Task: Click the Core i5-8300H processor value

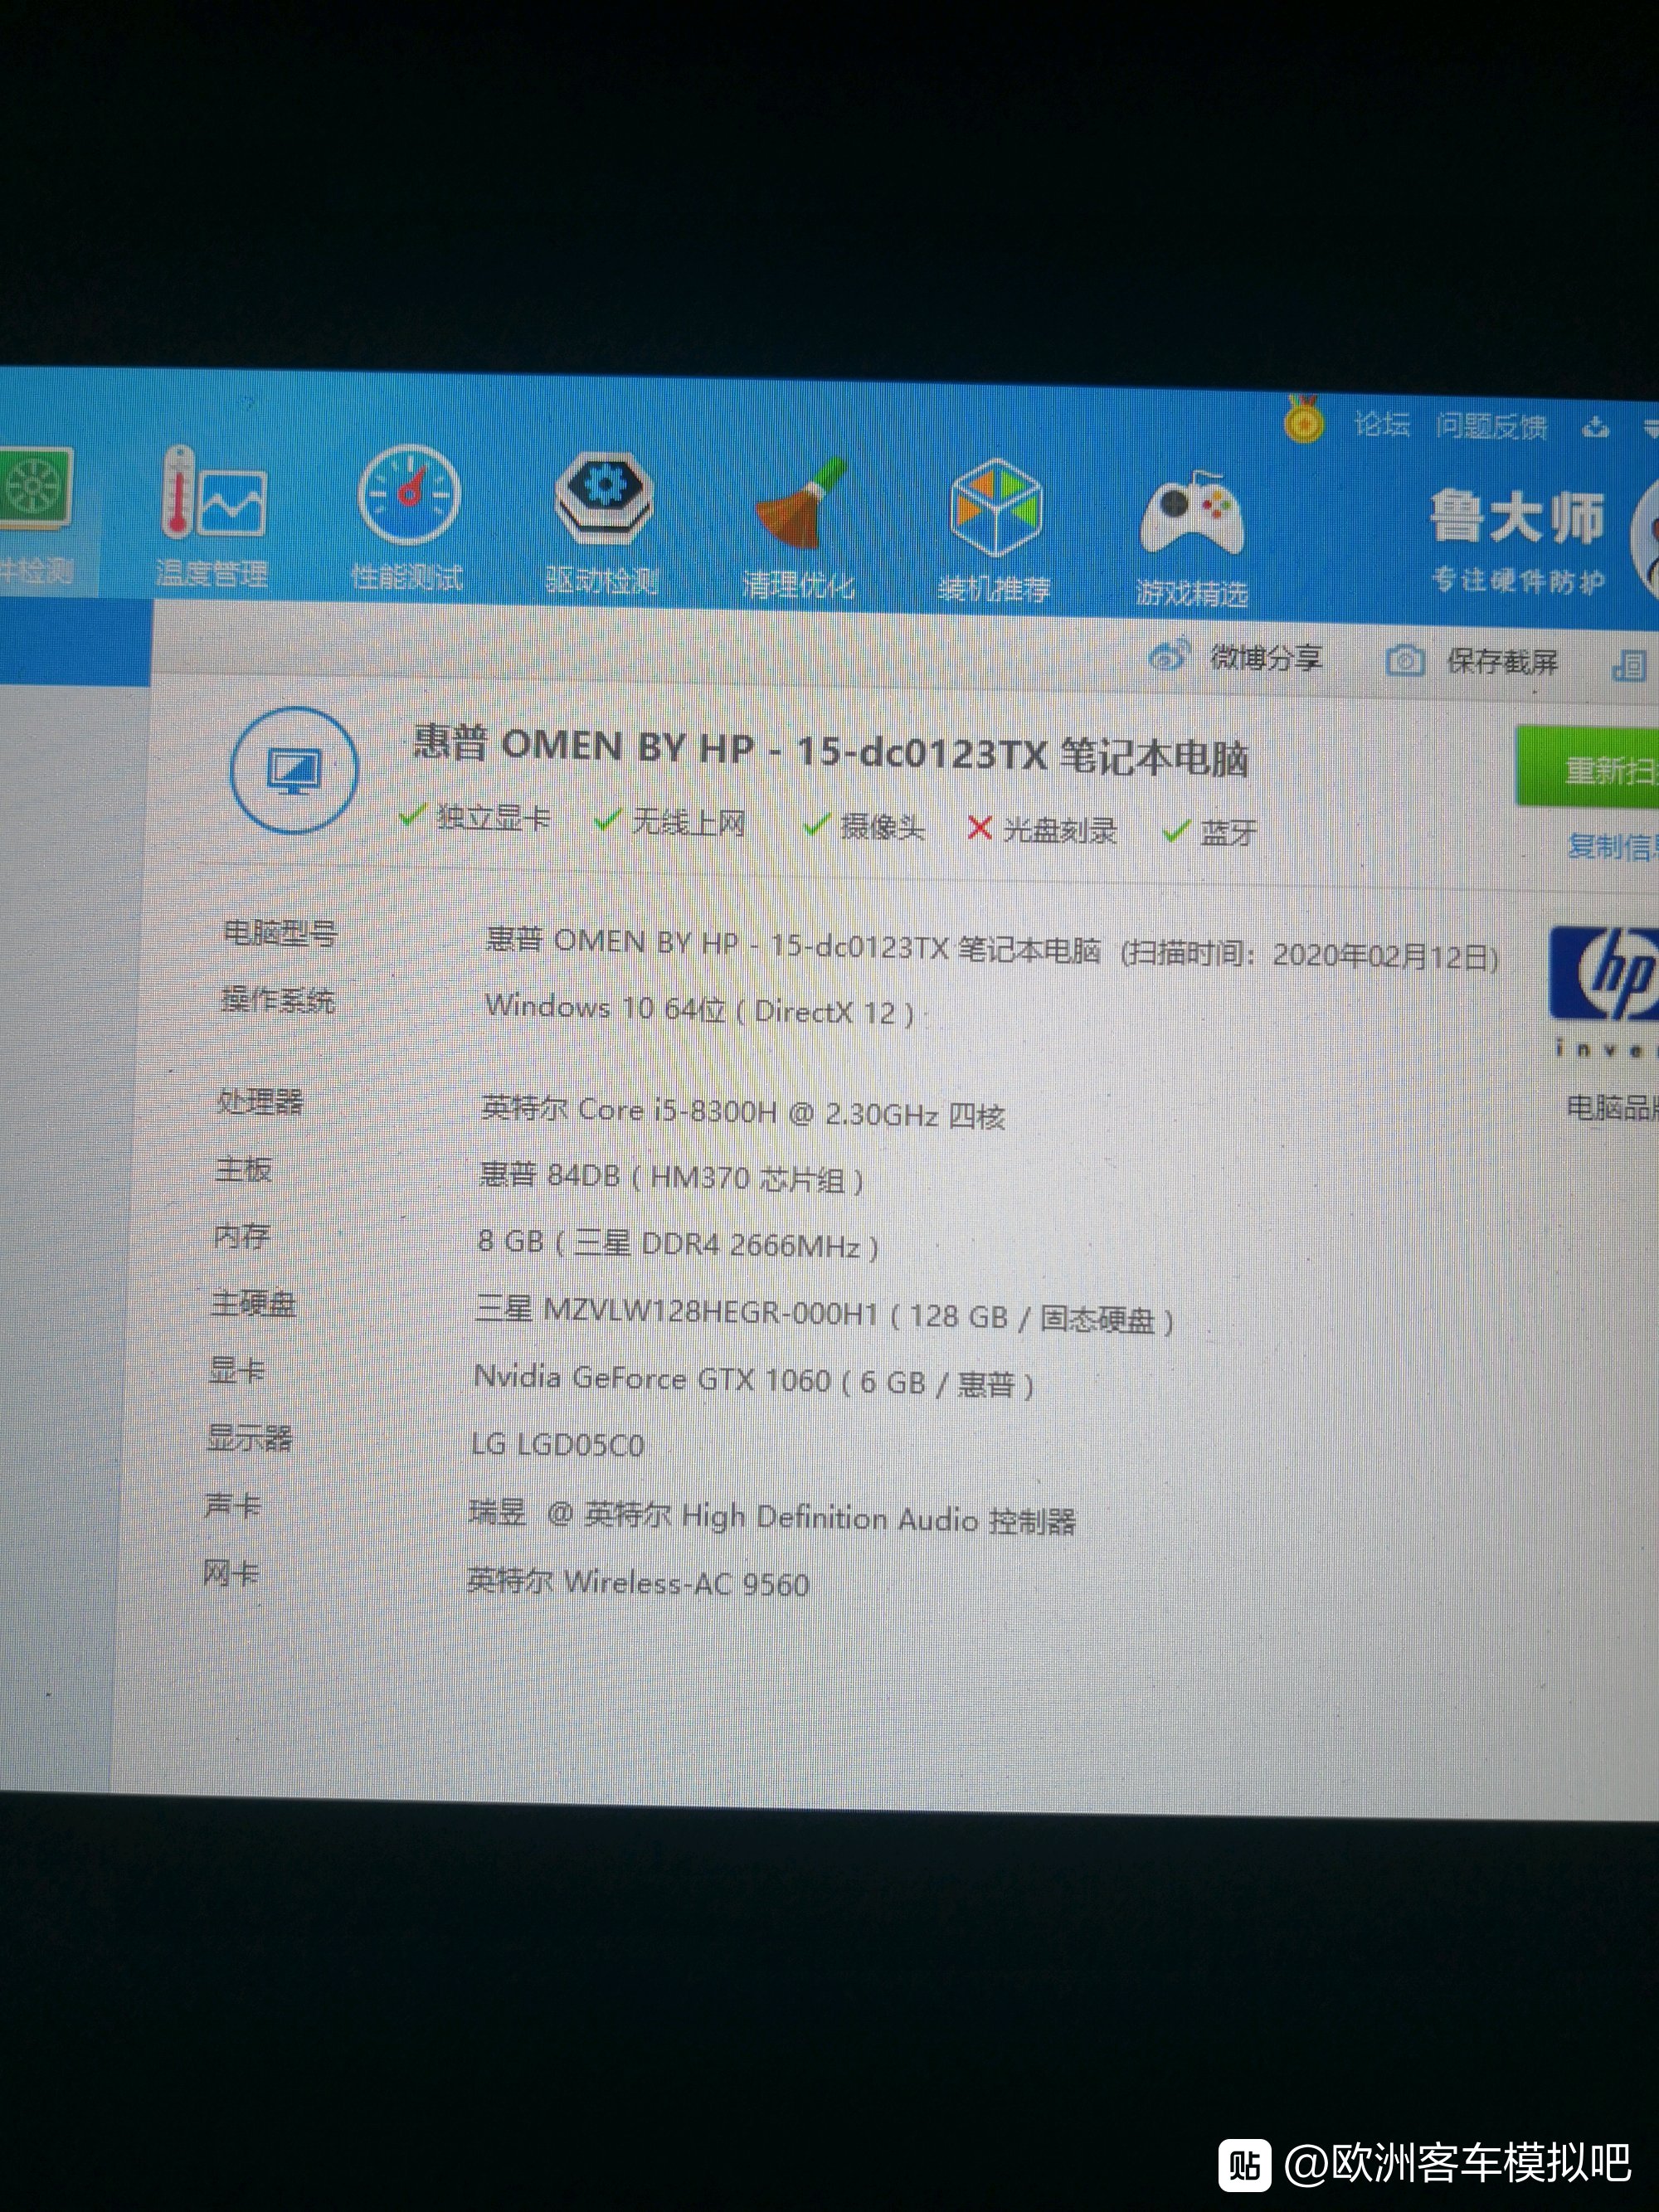Action: pyautogui.click(x=743, y=1112)
